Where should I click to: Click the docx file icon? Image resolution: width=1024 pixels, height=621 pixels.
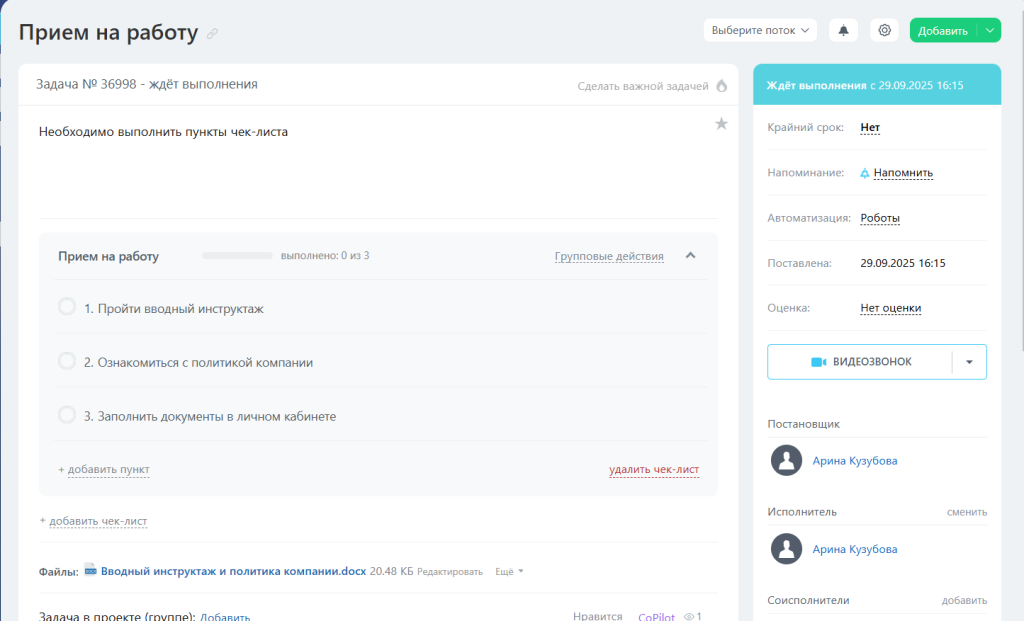click(x=90, y=571)
